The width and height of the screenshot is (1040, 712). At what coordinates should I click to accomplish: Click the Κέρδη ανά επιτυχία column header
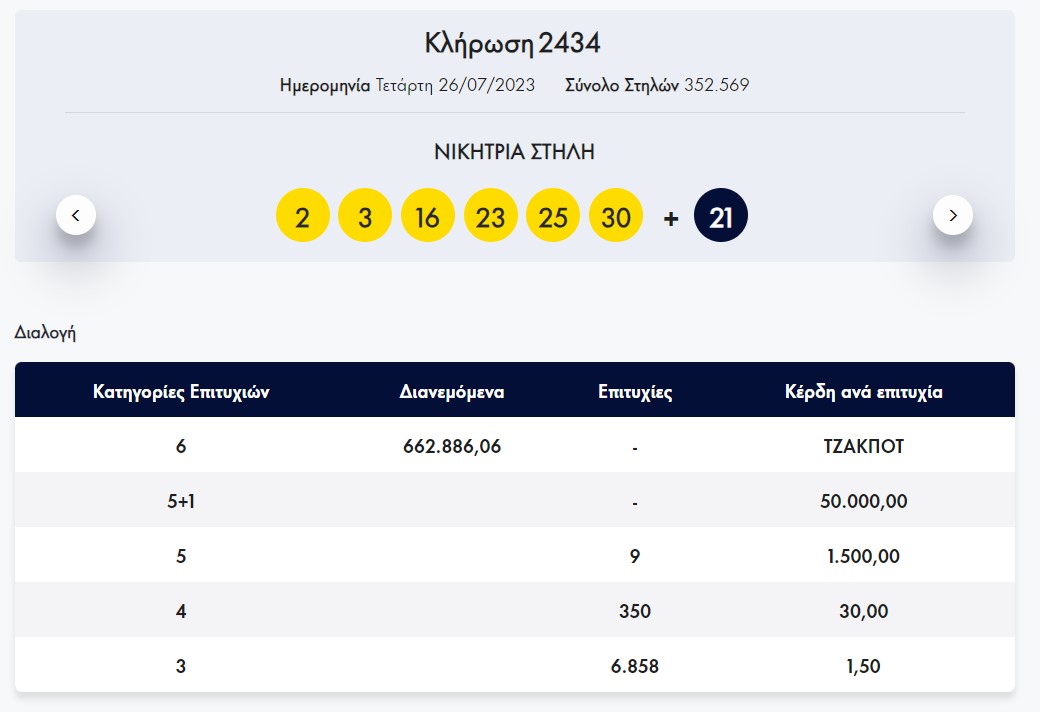click(864, 392)
